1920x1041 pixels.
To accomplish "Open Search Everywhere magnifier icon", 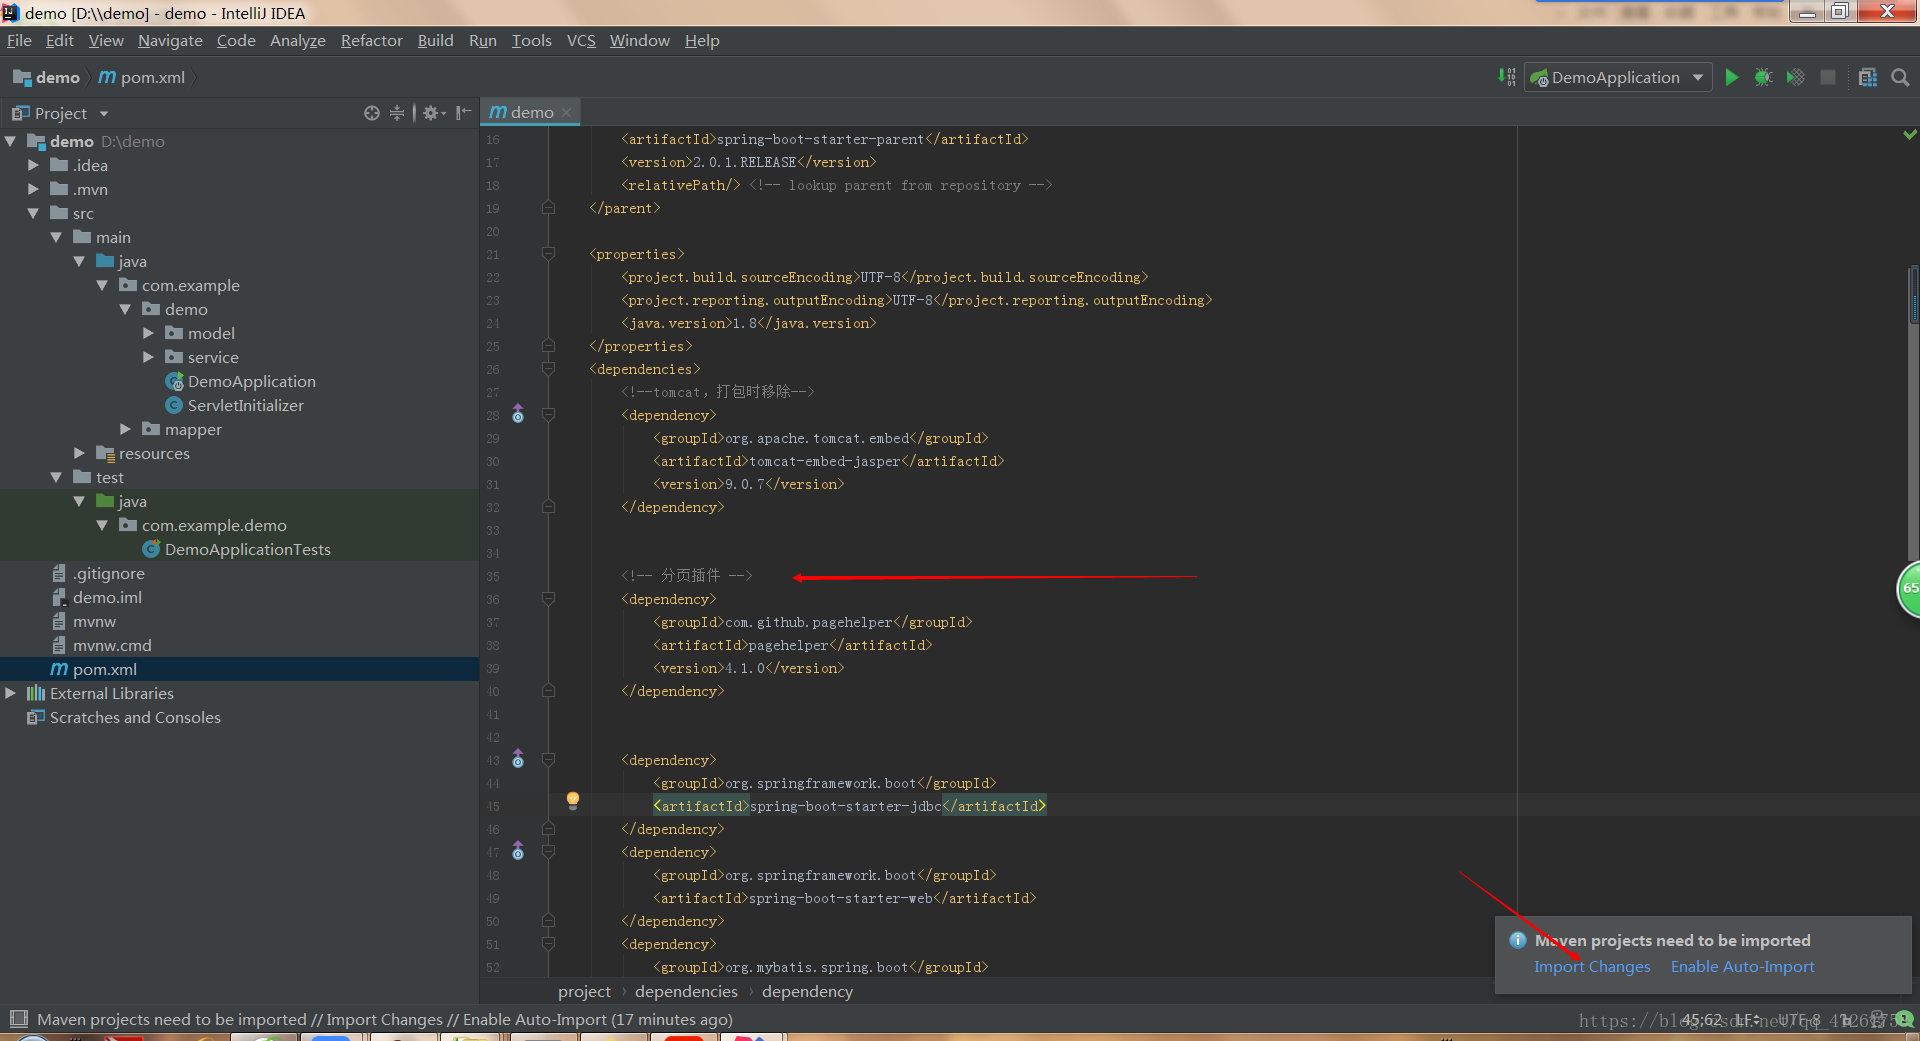I will pyautogui.click(x=1901, y=78).
